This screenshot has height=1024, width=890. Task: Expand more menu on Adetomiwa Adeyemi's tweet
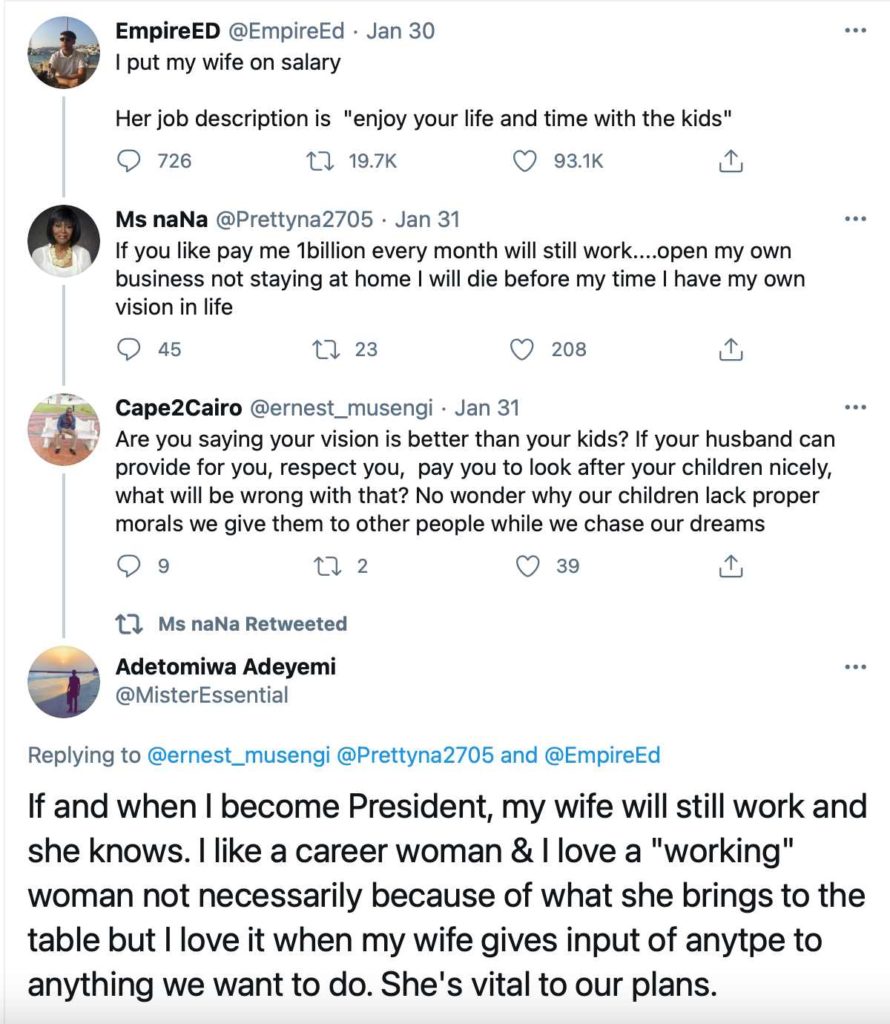(855, 666)
